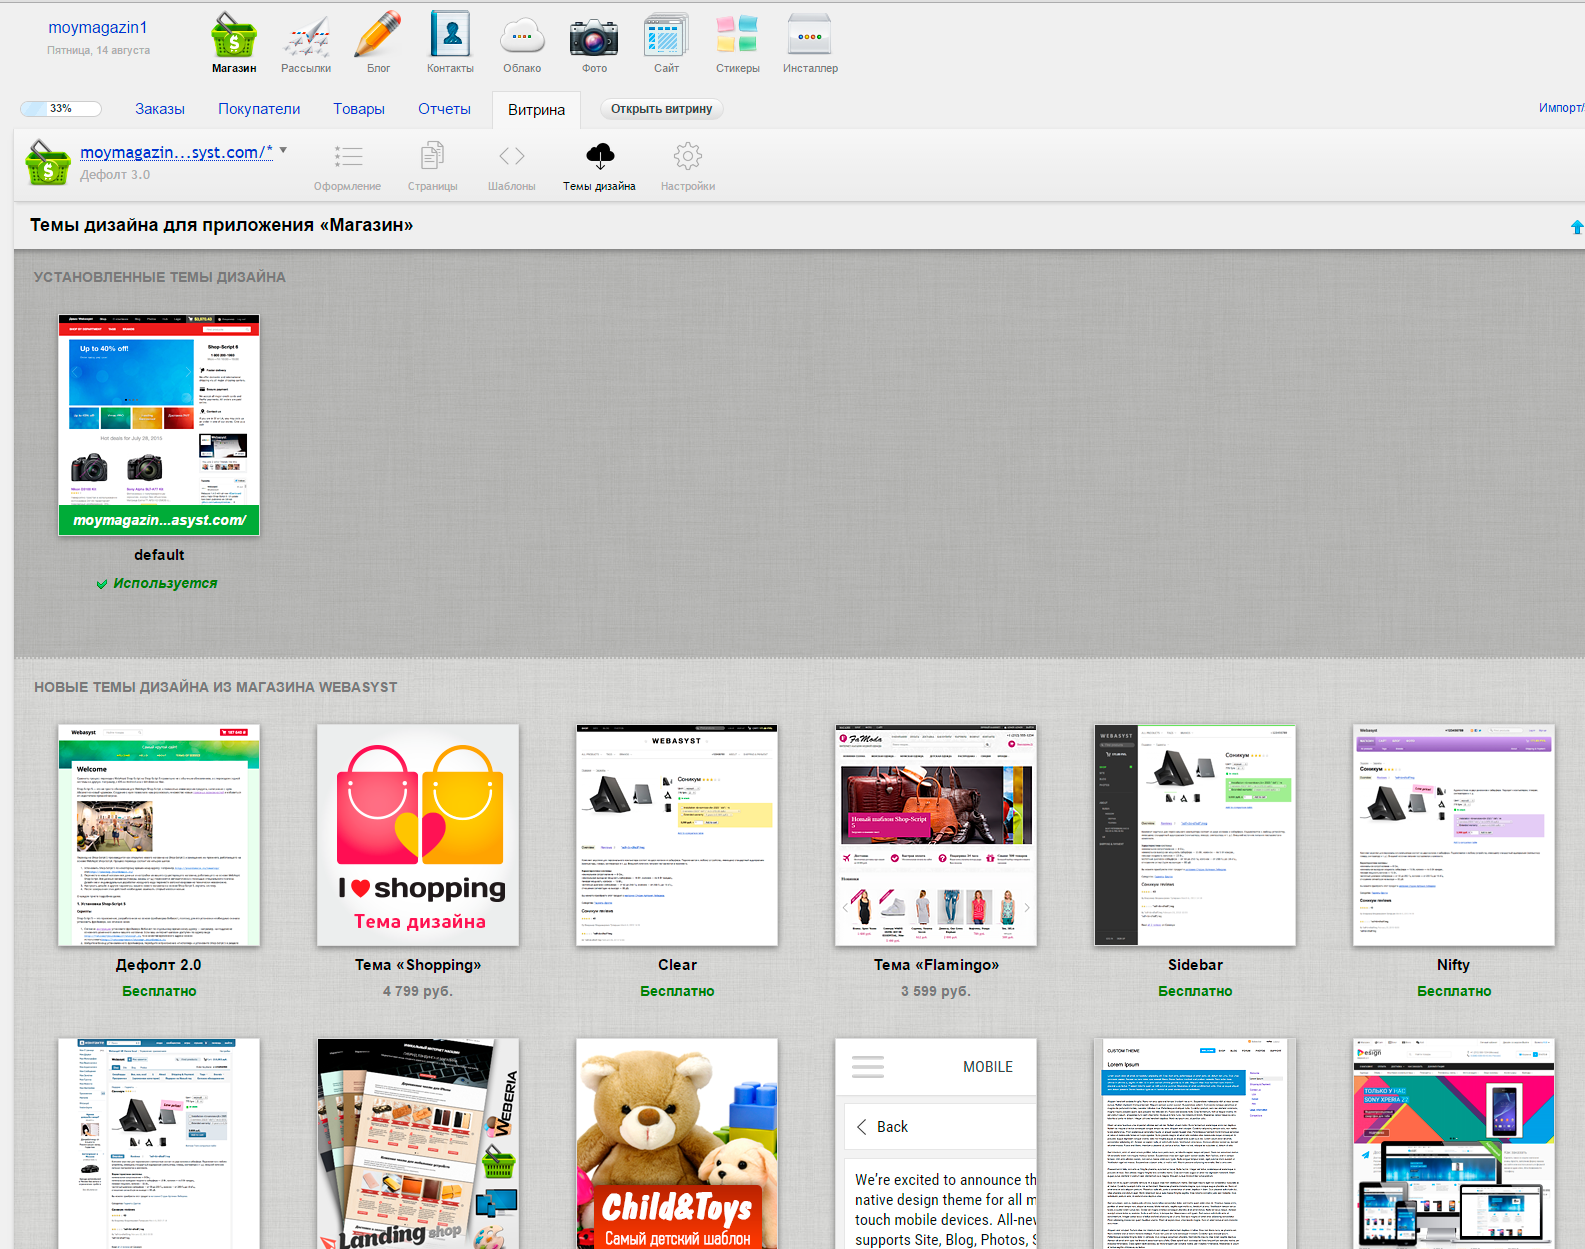The width and height of the screenshot is (1585, 1249).
Task: Open the Shopping theme thumbnail
Action: click(418, 835)
